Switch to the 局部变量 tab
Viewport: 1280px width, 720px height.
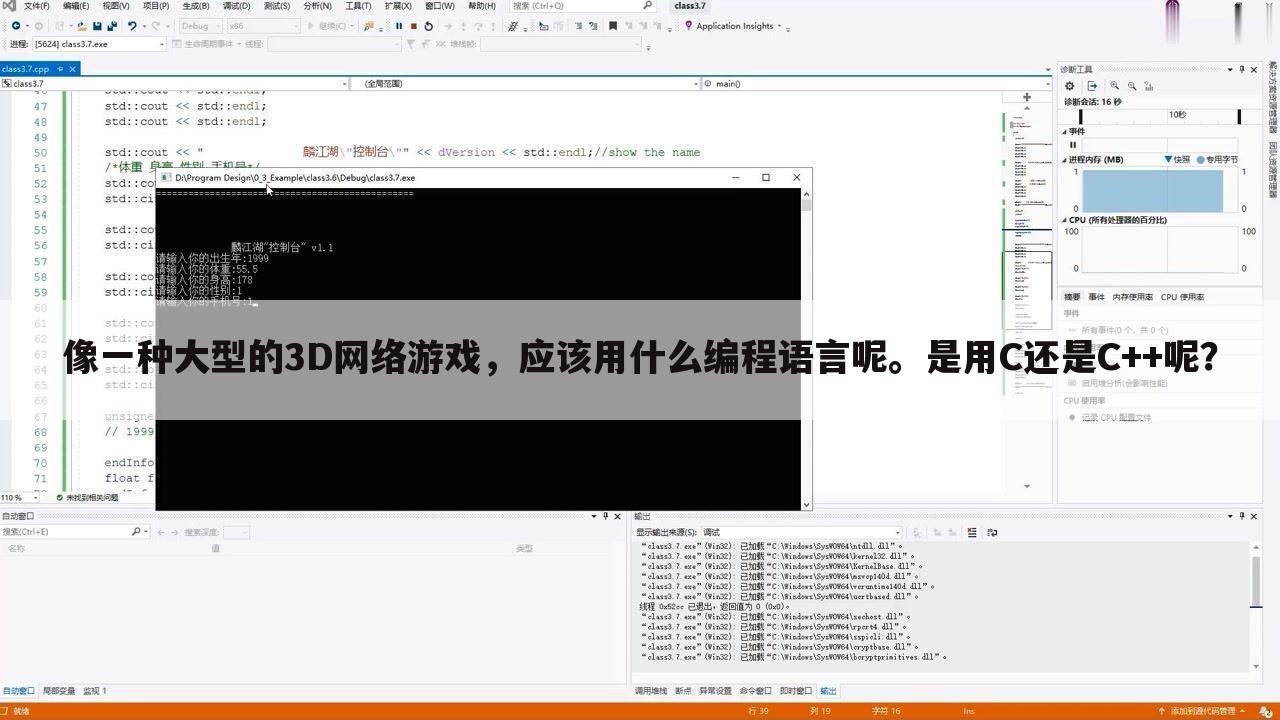click(x=59, y=691)
